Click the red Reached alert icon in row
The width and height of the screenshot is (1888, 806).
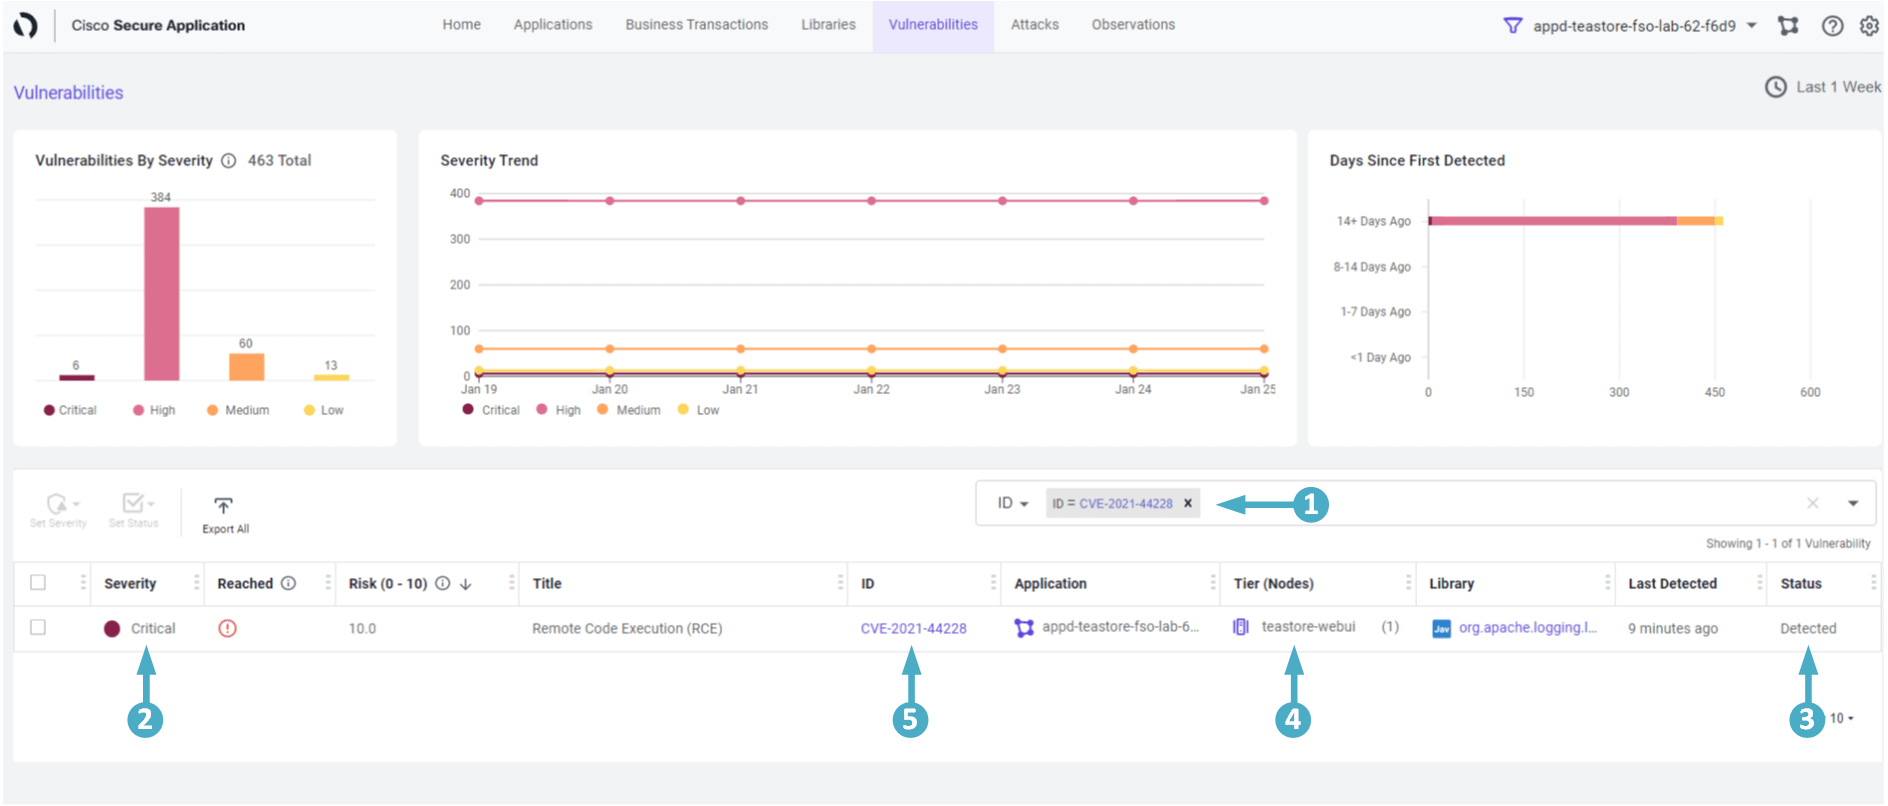(228, 629)
